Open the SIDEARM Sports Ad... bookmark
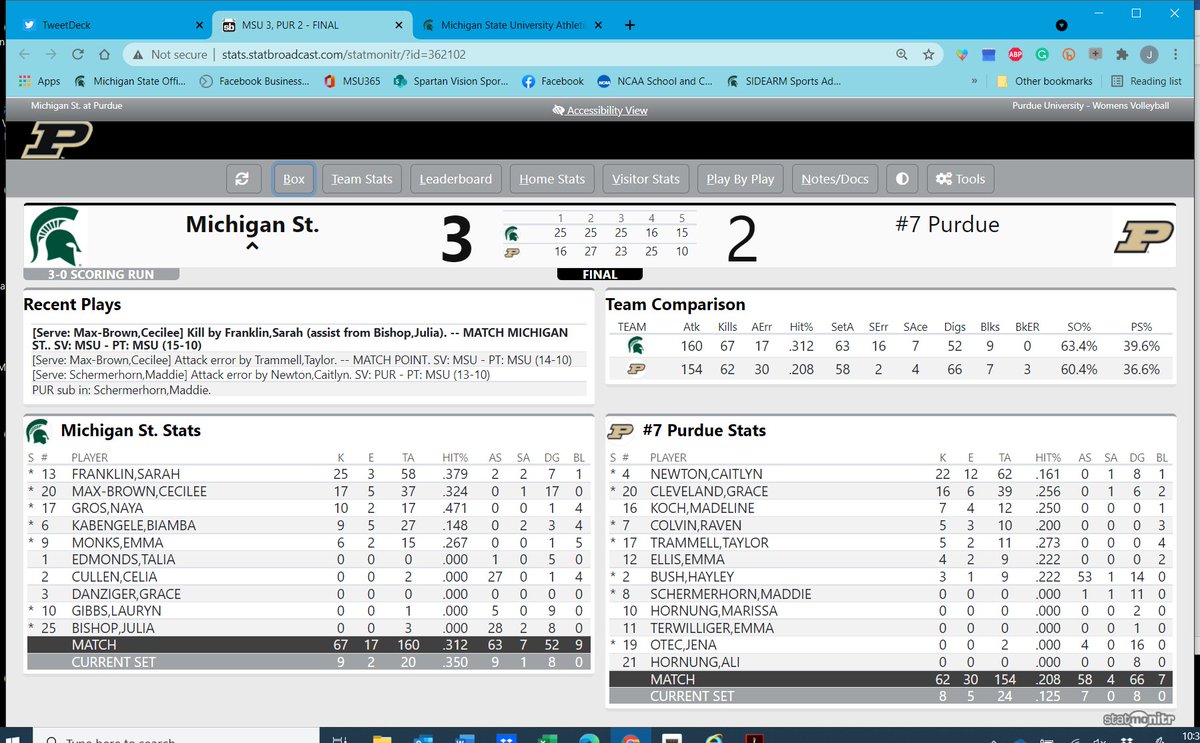The width and height of the screenshot is (1200, 743). 784,81
